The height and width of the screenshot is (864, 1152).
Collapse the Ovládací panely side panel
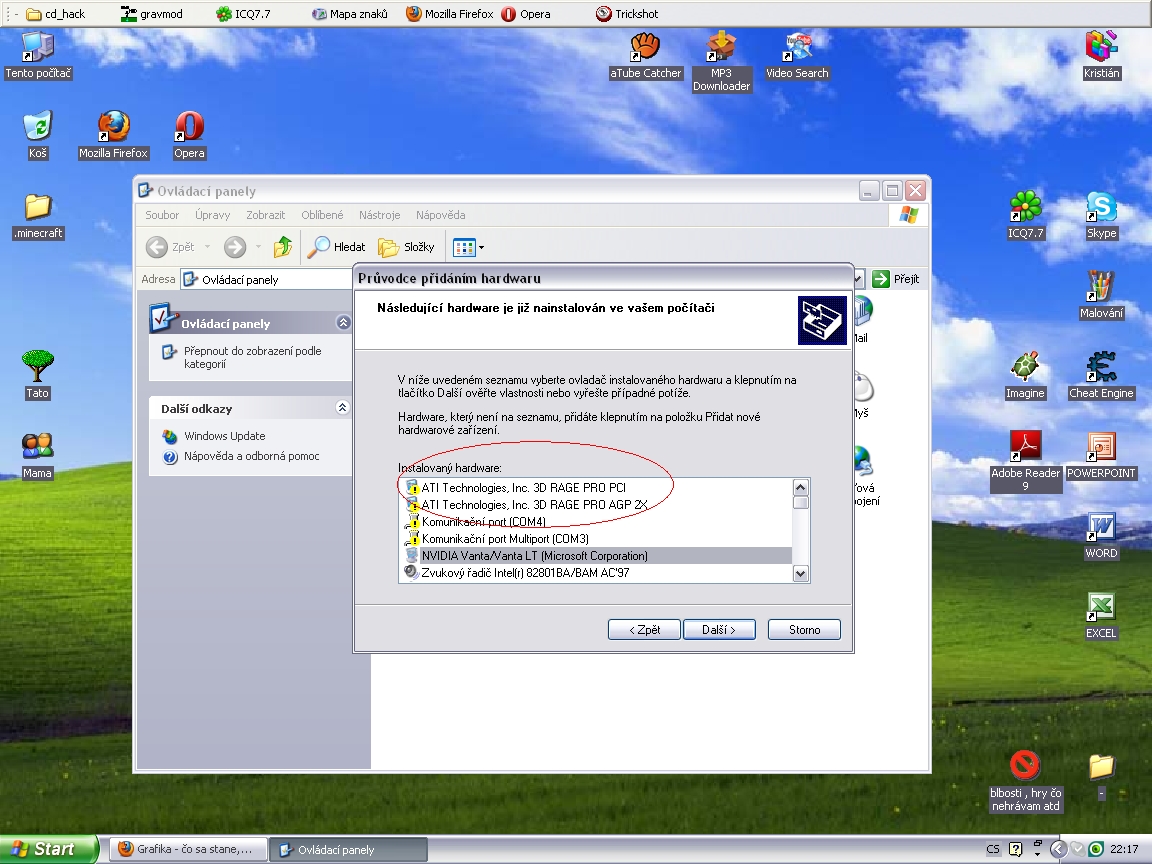pos(343,323)
